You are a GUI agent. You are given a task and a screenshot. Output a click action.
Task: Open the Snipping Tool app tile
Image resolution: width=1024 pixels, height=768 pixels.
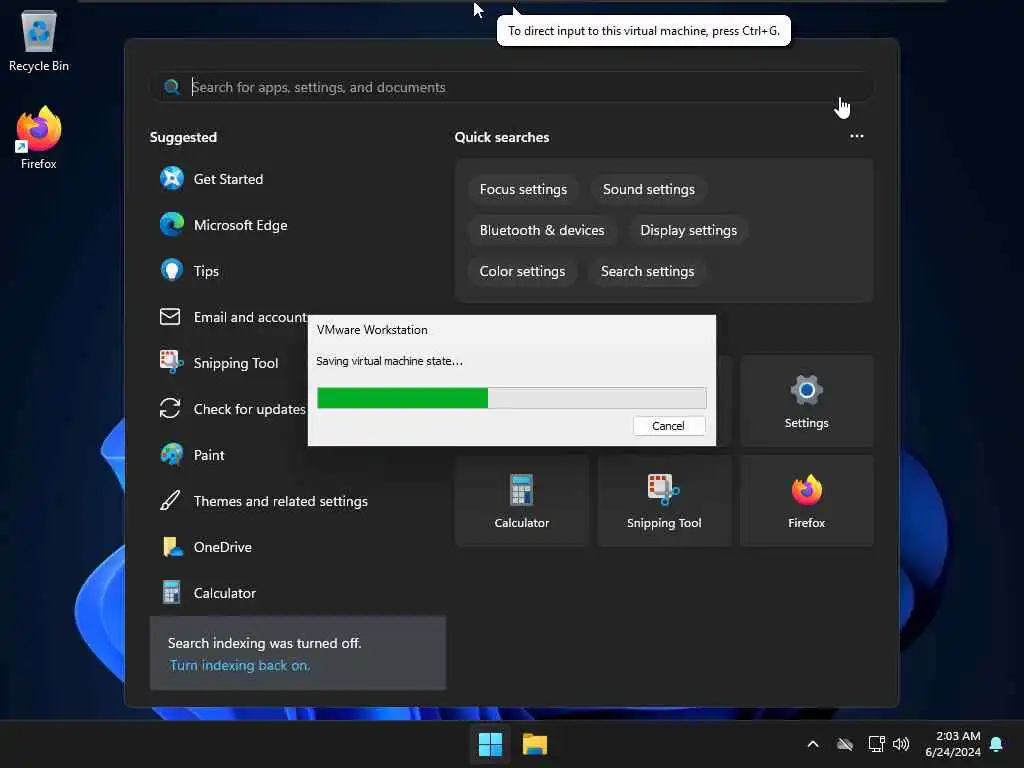[x=664, y=501]
